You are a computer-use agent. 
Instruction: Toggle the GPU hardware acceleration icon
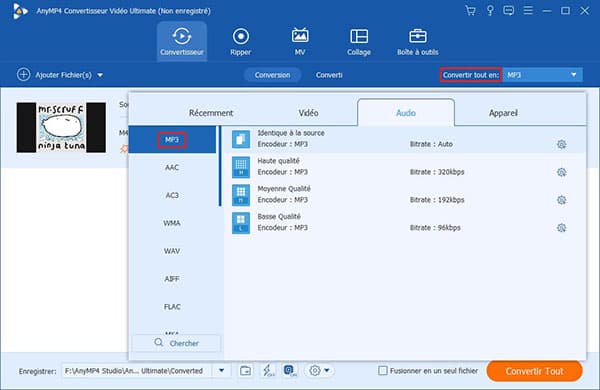pos(290,370)
